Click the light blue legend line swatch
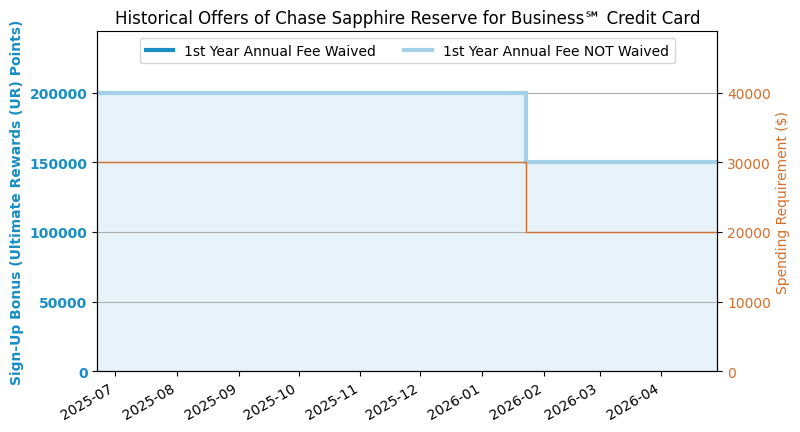The image size is (800, 432). tap(419, 51)
